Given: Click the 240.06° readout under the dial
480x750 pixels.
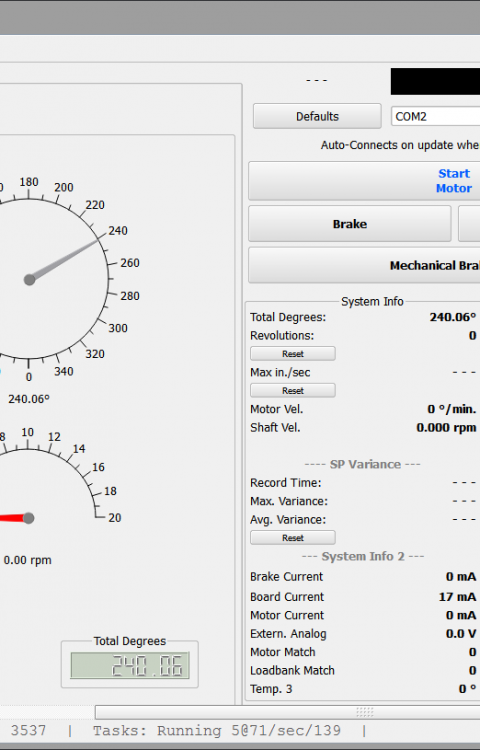Looking at the screenshot, I should (29, 399).
